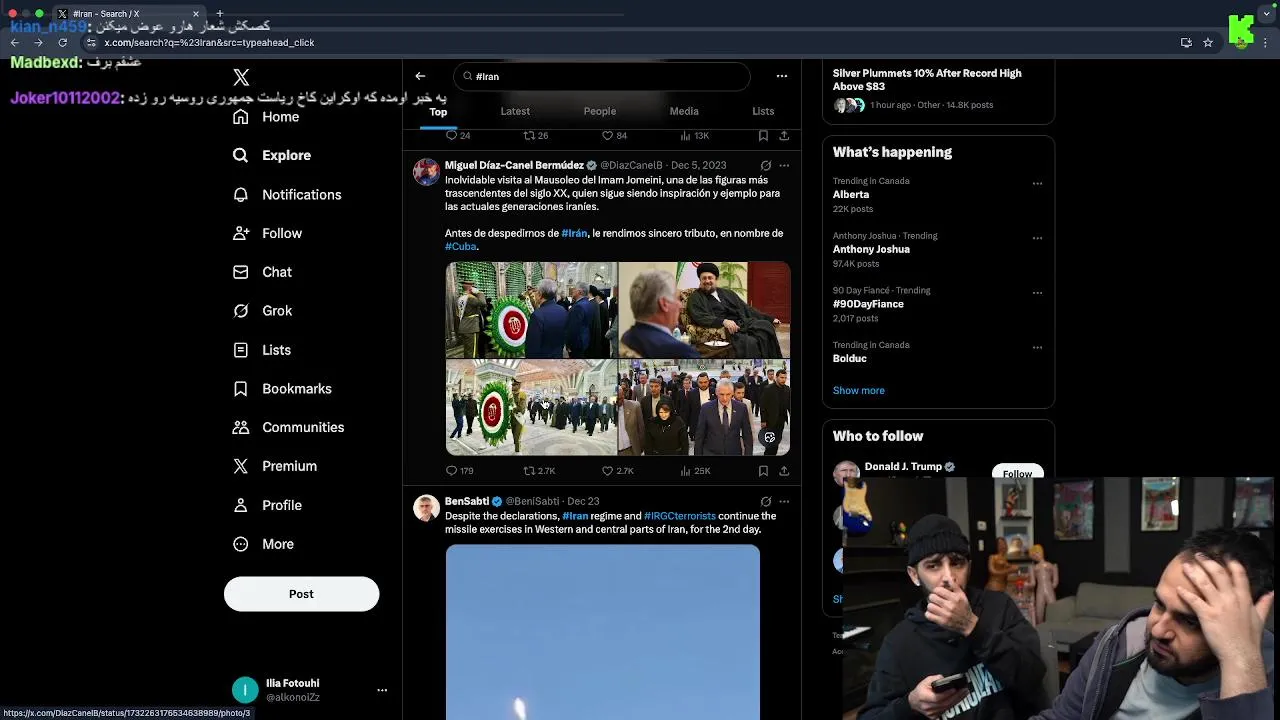
Task: Open Anthony Joshua trending topic
Action: 871,249
